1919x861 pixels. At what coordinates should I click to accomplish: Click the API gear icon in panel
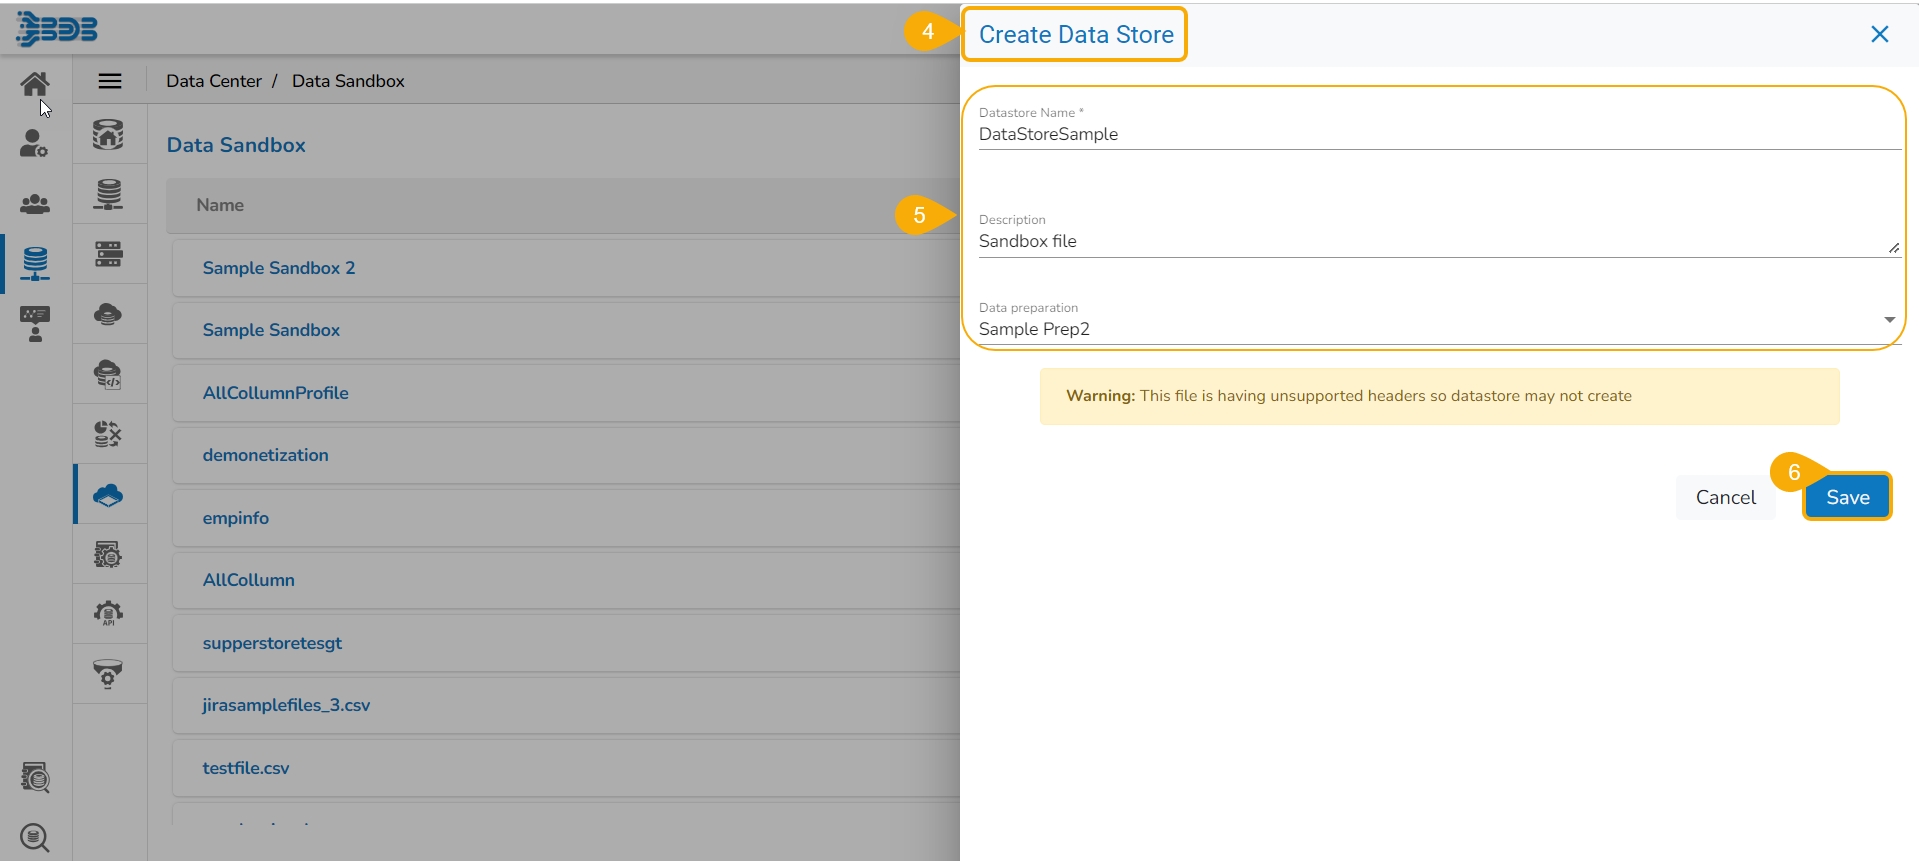click(x=108, y=613)
